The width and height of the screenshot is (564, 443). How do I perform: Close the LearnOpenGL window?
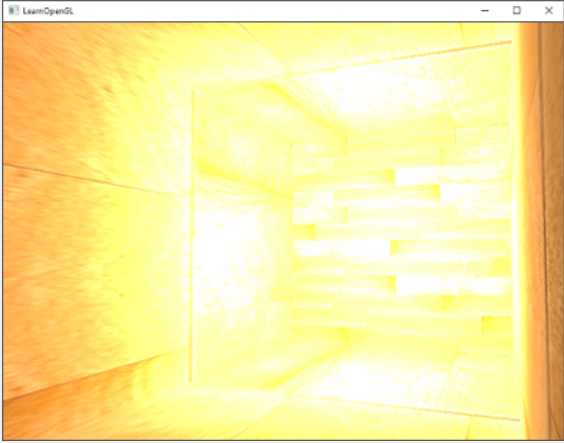549,11
